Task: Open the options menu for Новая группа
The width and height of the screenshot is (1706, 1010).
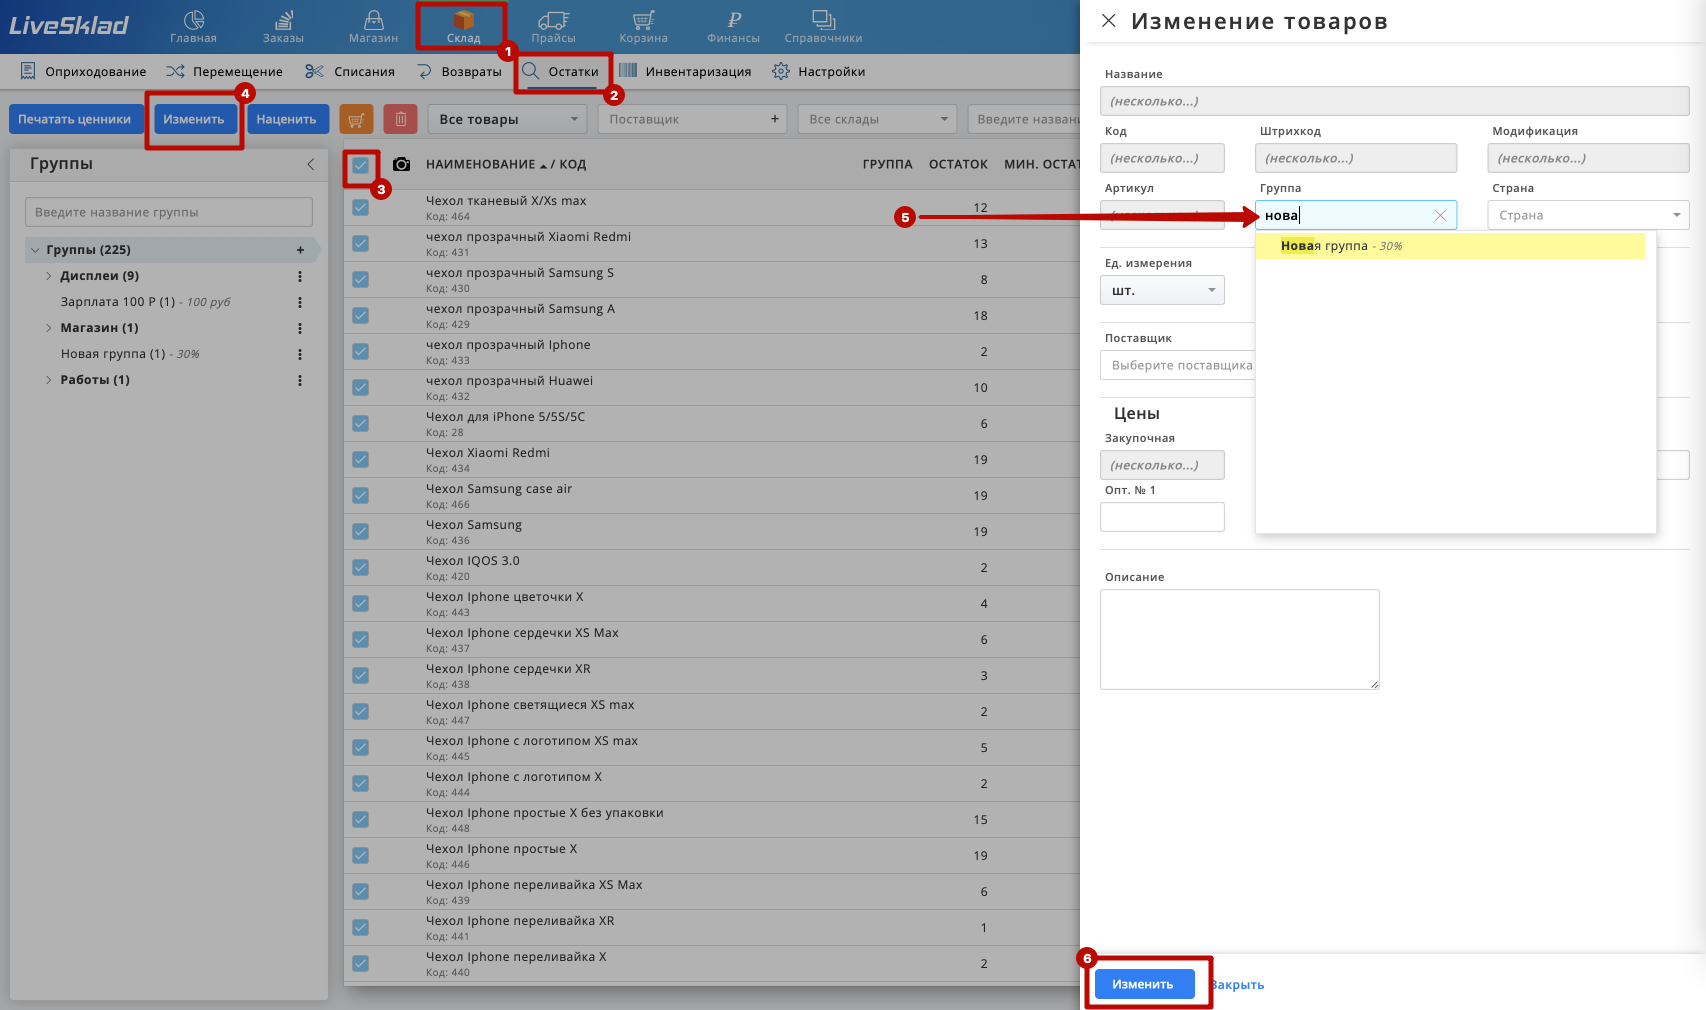Action: click(300, 354)
